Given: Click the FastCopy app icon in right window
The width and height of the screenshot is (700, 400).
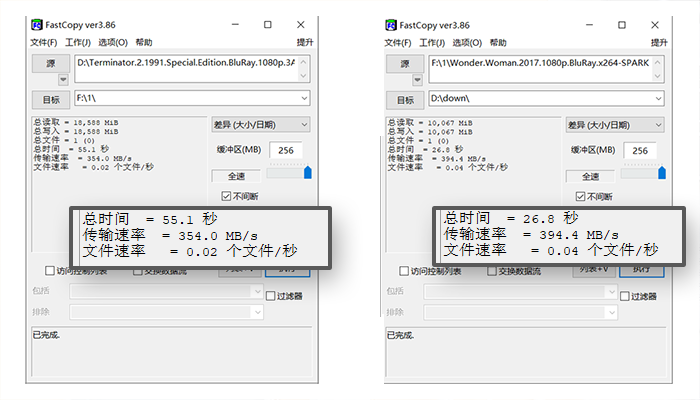Looking at the screenshot, I should coord(391,25).
